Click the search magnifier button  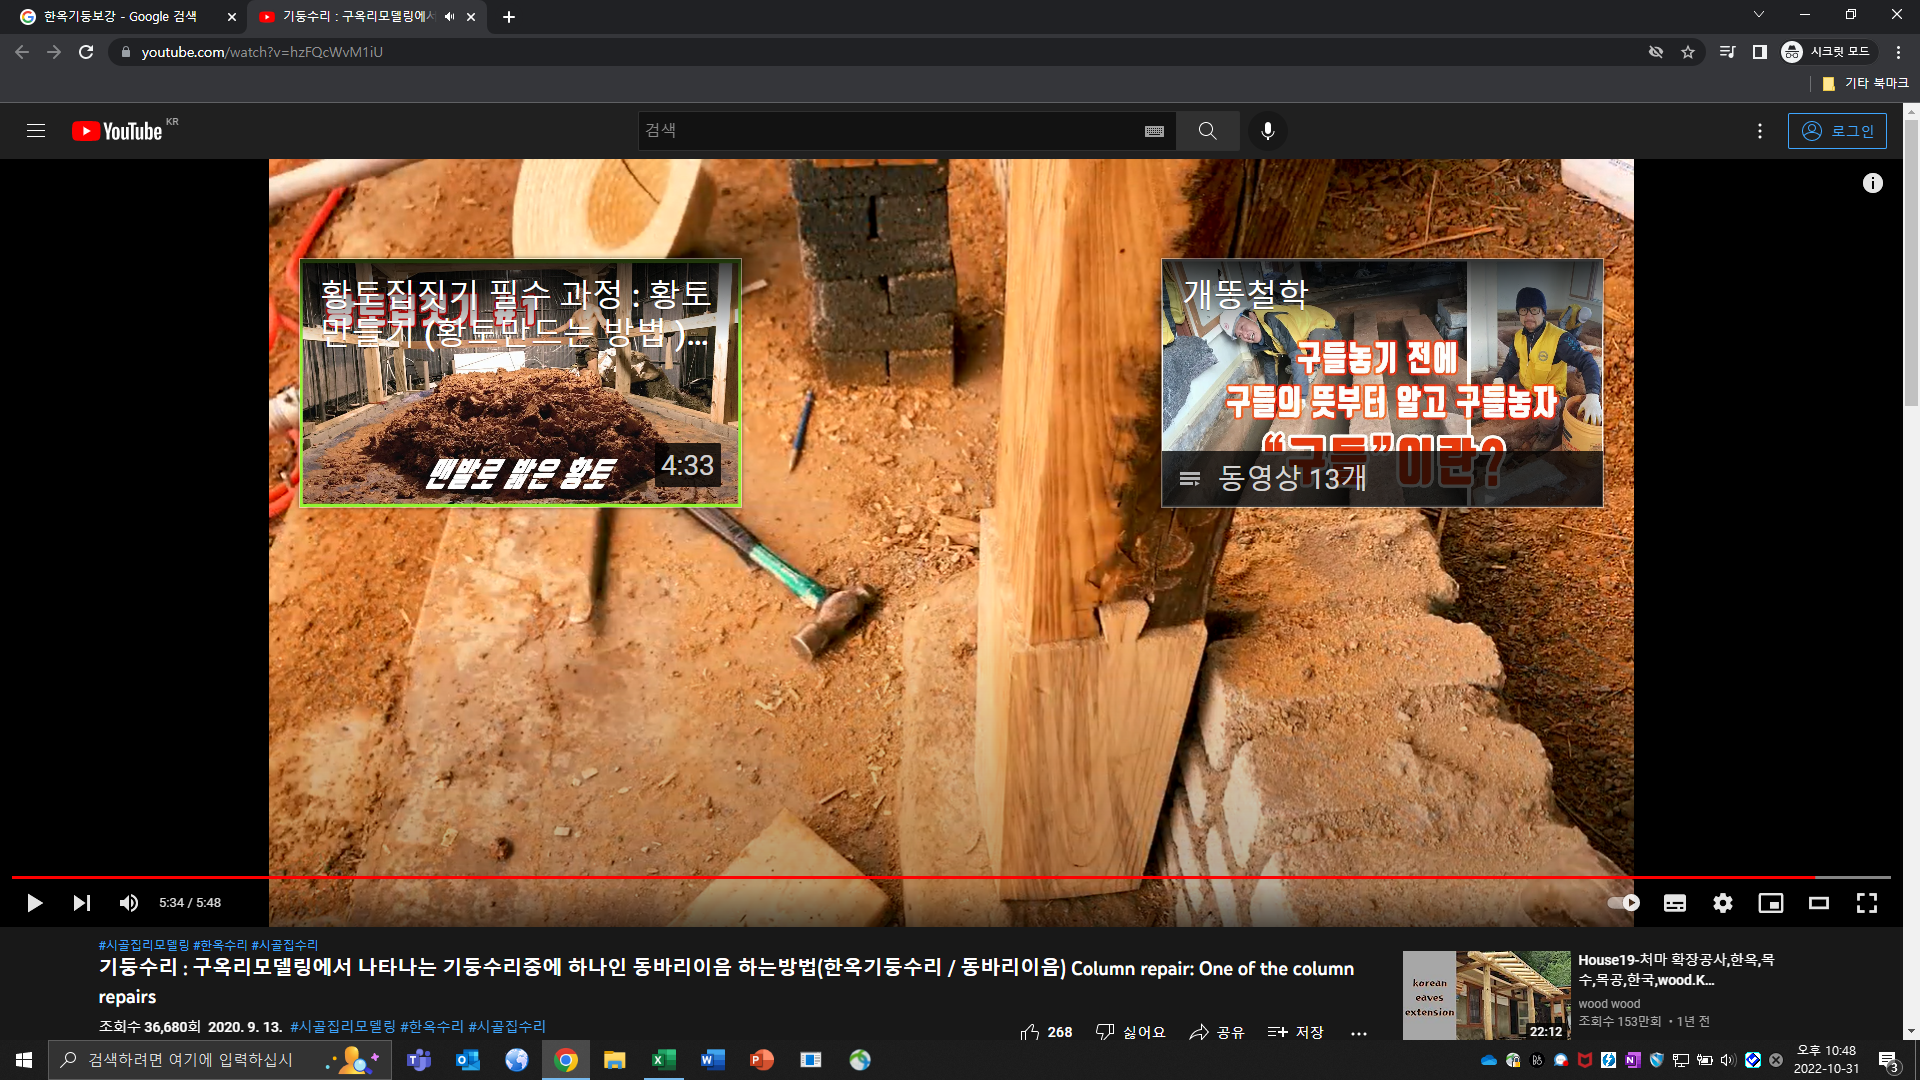[x=1207, y=131]
